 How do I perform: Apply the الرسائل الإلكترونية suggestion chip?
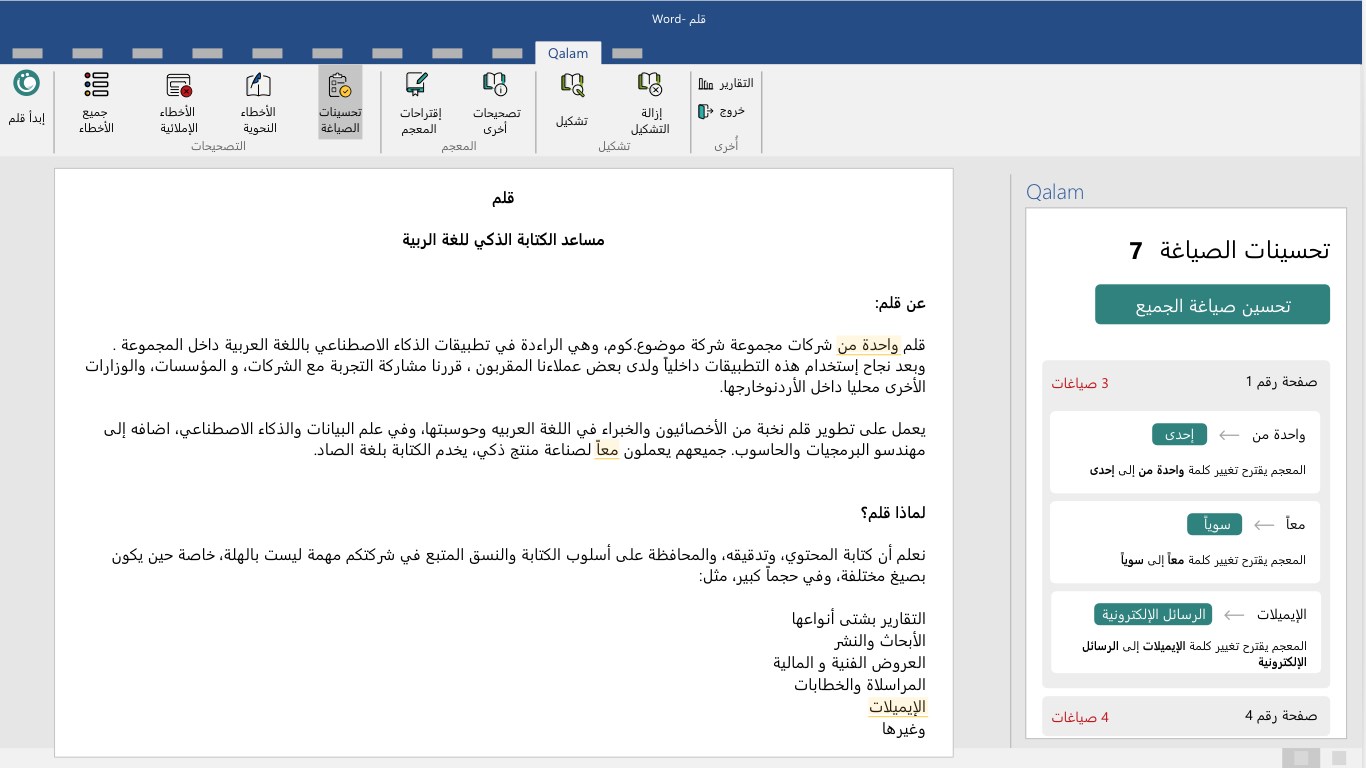tap(1153, 614)
